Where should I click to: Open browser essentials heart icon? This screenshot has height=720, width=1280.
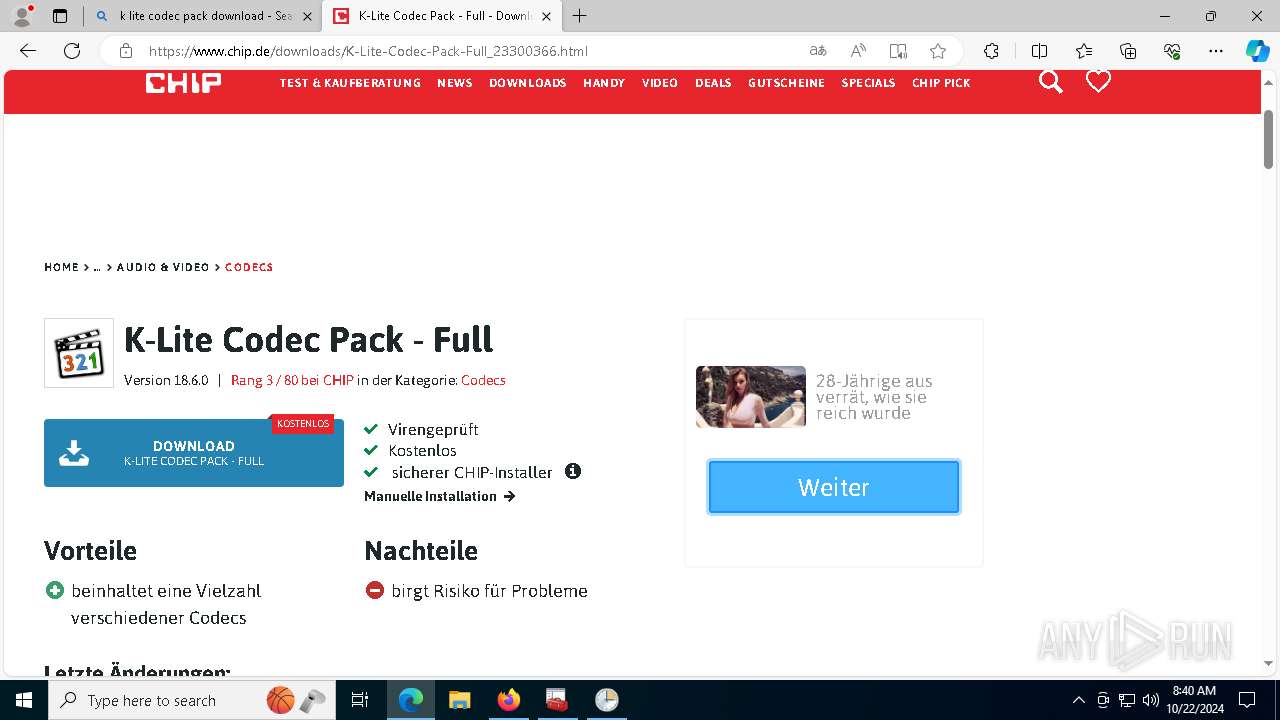[x=1172, y=51]
